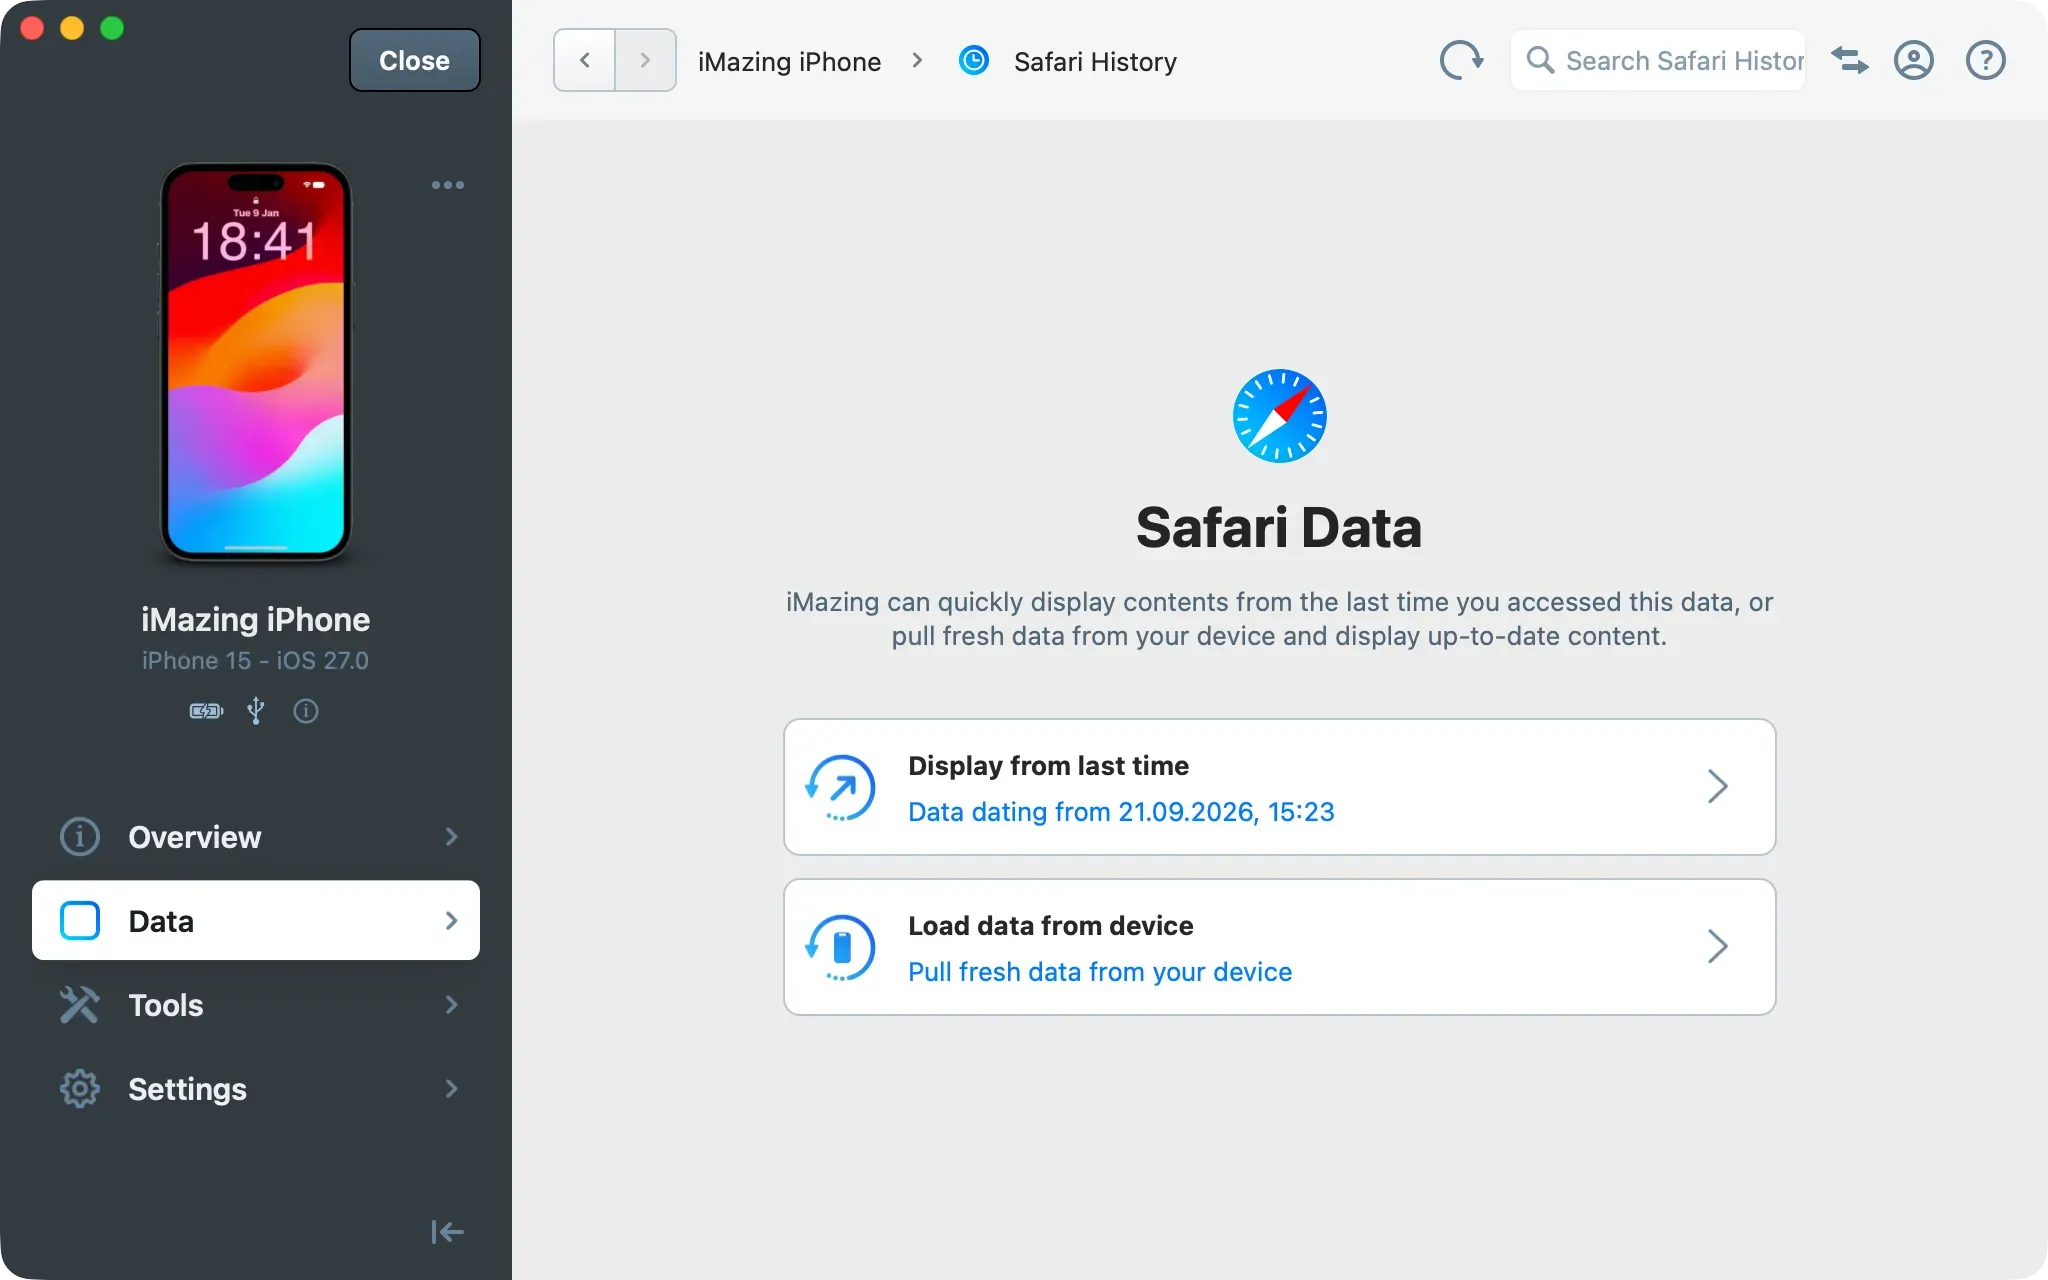The width and height of the screenshot is (2048, 1280).
Task: Click the Data square icon in sidebar
Action: pos(80,921)
